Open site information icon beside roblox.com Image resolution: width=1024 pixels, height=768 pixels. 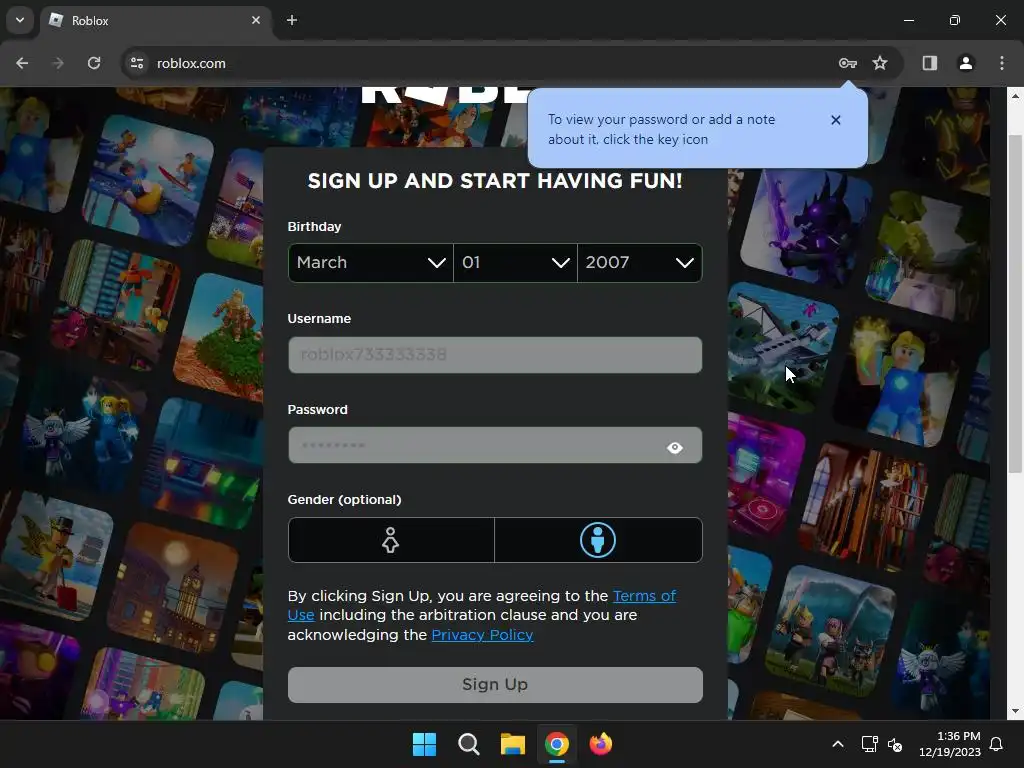136,63
